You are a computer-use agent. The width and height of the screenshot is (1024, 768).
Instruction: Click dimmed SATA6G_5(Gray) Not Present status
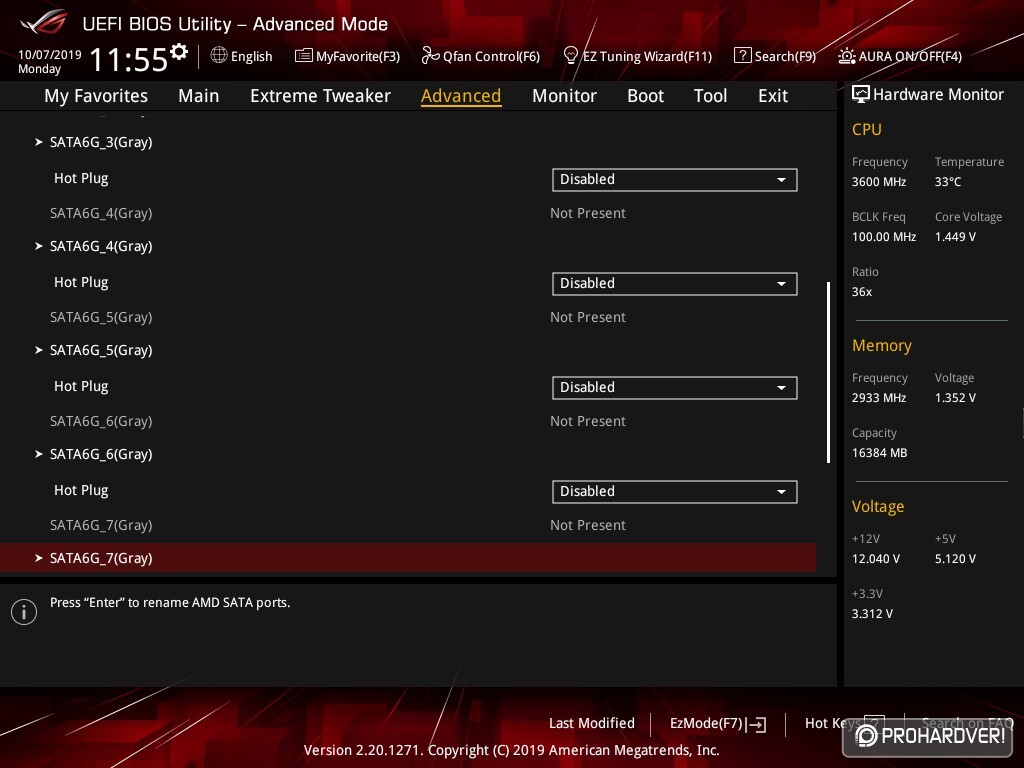pos(588,317)
